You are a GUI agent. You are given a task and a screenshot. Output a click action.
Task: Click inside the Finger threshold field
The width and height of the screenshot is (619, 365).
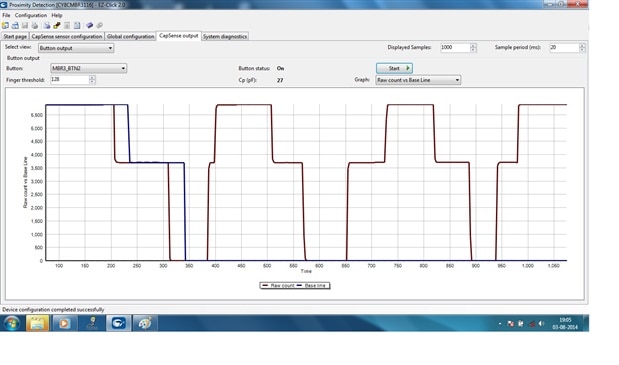click(x=69, y=80)
